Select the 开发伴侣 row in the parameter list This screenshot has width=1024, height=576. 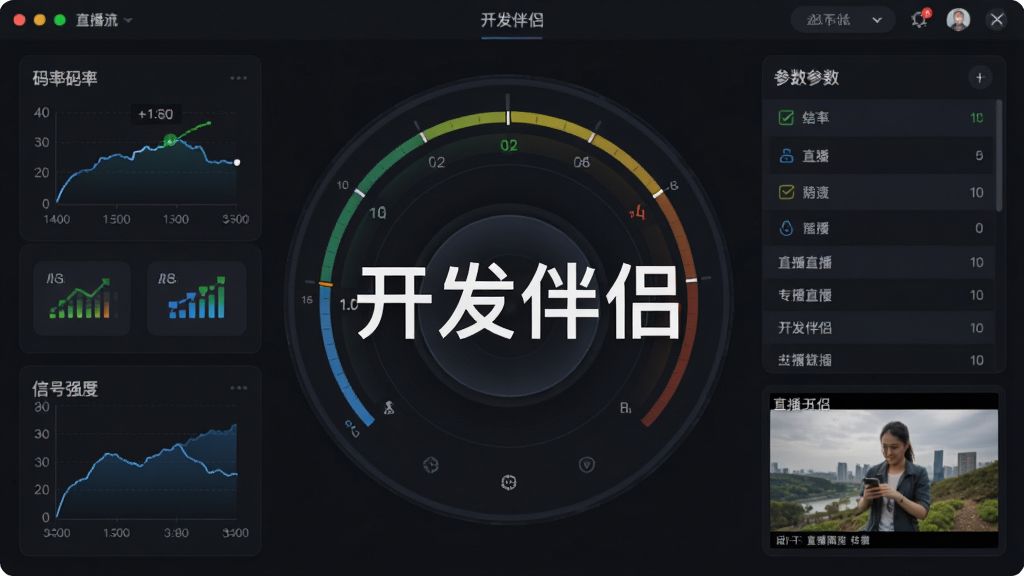[881, 328]
